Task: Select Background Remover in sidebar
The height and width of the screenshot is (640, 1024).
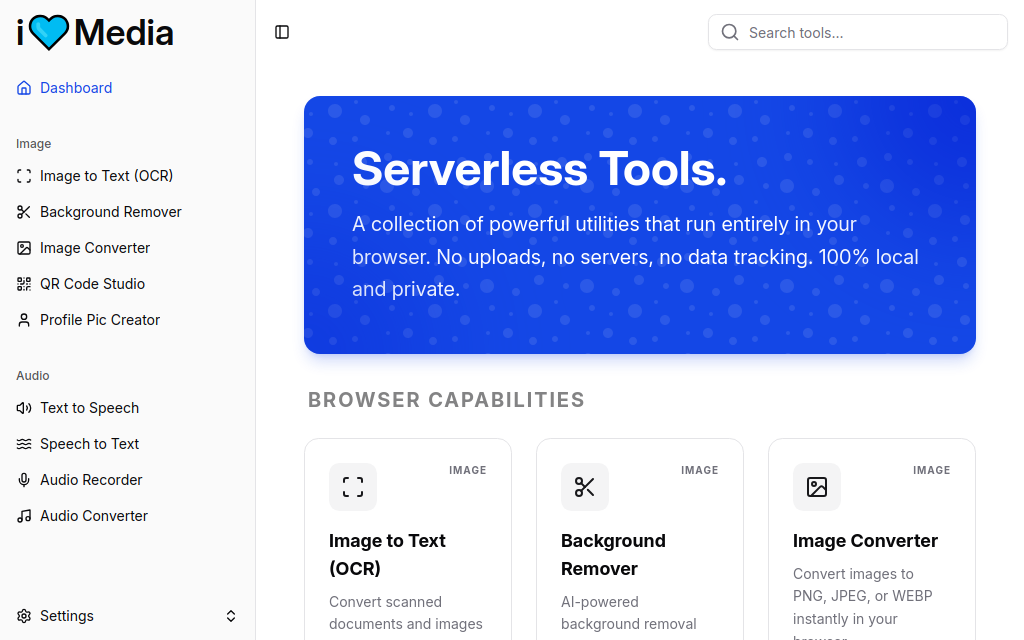Action: point(110,212)
